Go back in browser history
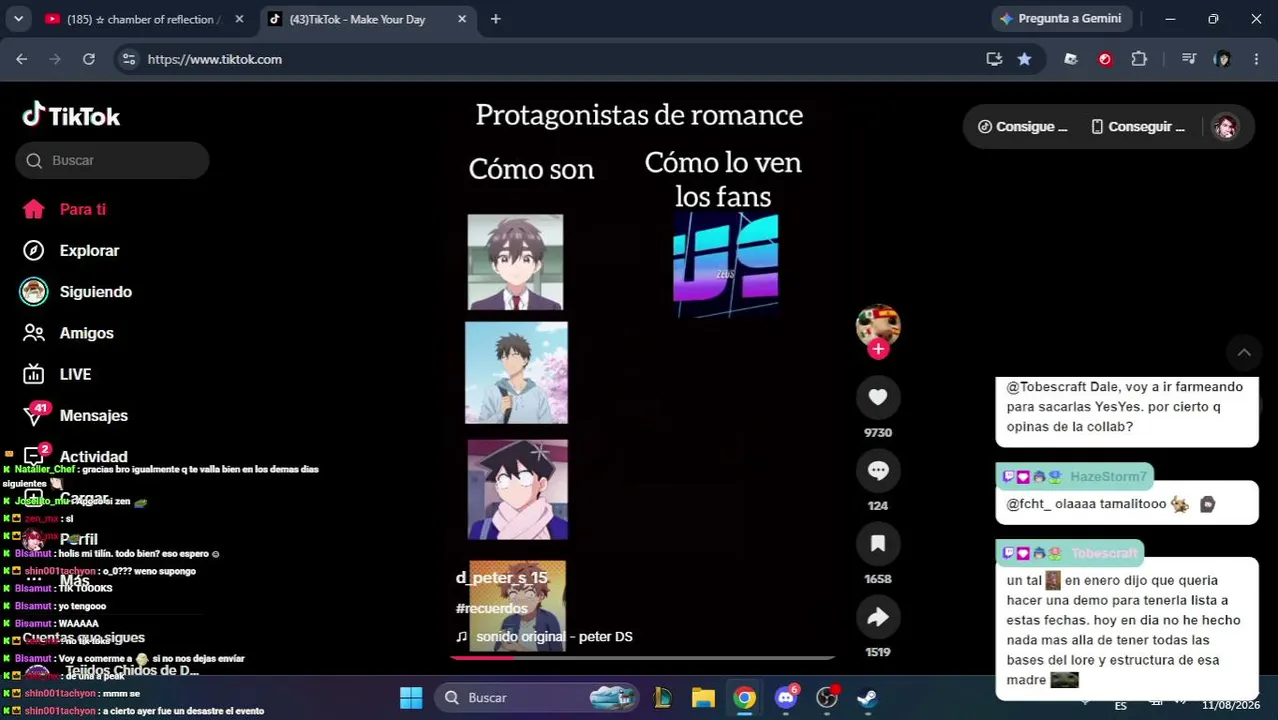 coord(22,59)
